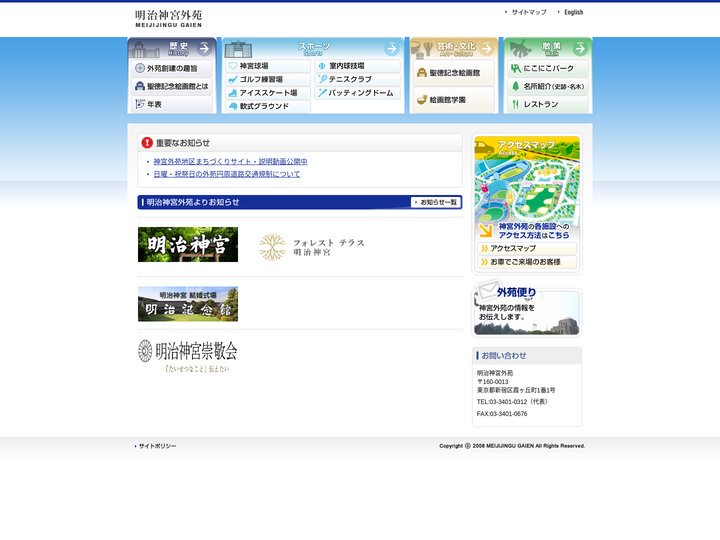Open 神宮外苑地区まちづくりサイト notice link
This screenshot has height=540, width=720.
pos(230,162)
